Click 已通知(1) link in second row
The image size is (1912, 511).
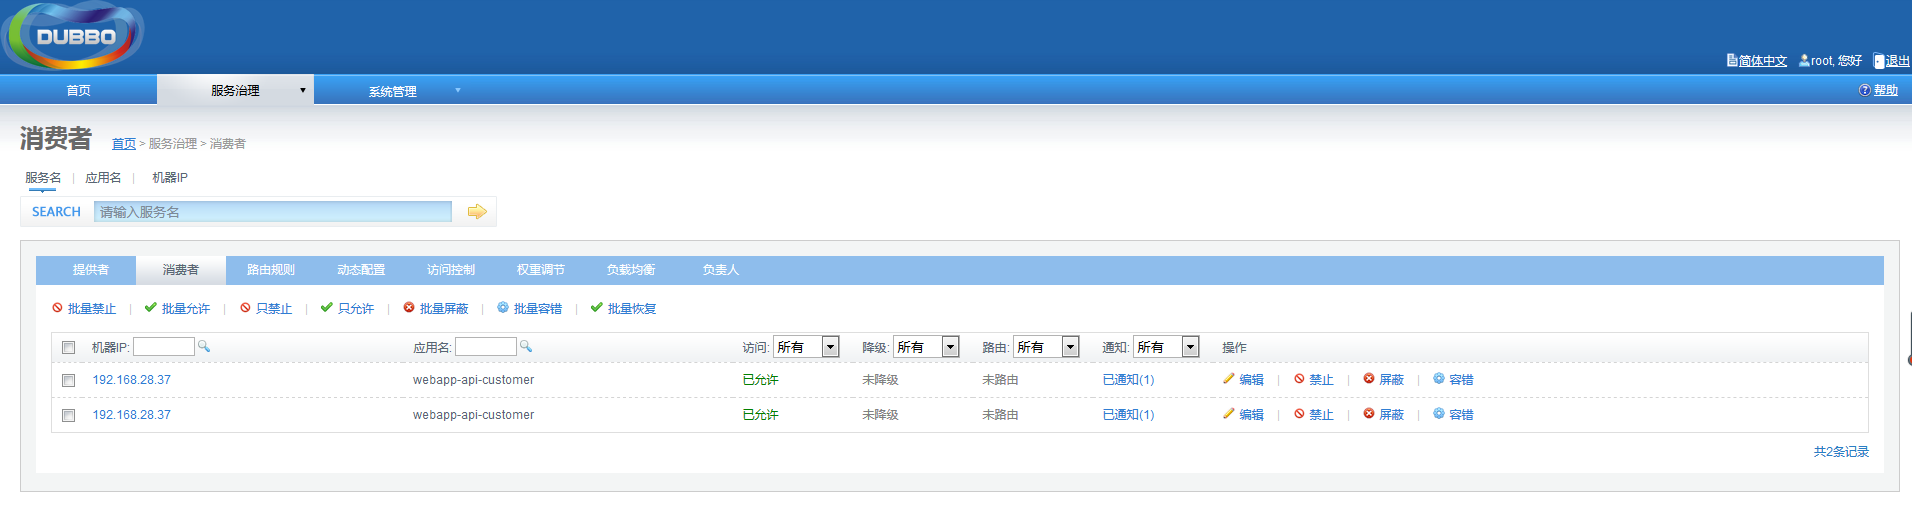click(1128, 415)
